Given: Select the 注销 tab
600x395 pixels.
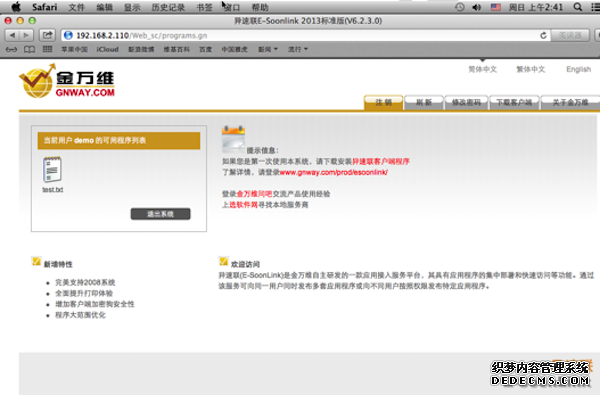Looking at the screenshot, I should click(383, 103).
